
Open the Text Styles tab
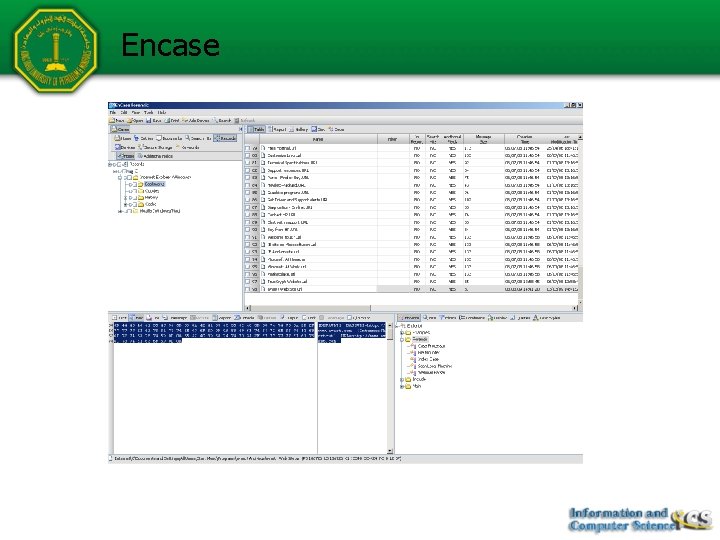click(x=546, y=318)
